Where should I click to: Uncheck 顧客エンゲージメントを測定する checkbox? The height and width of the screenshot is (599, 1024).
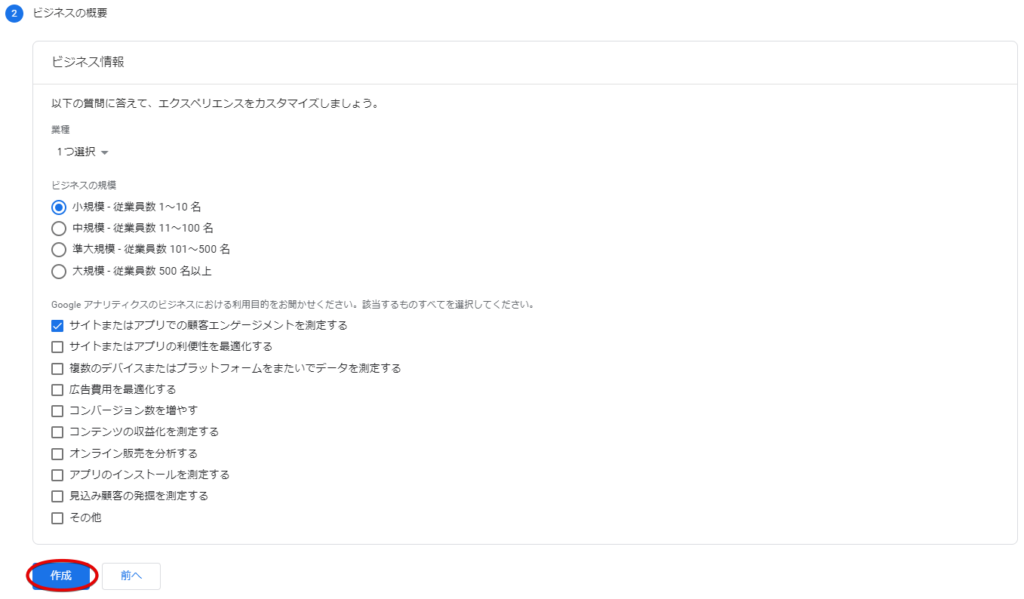(x=57, y=325)
